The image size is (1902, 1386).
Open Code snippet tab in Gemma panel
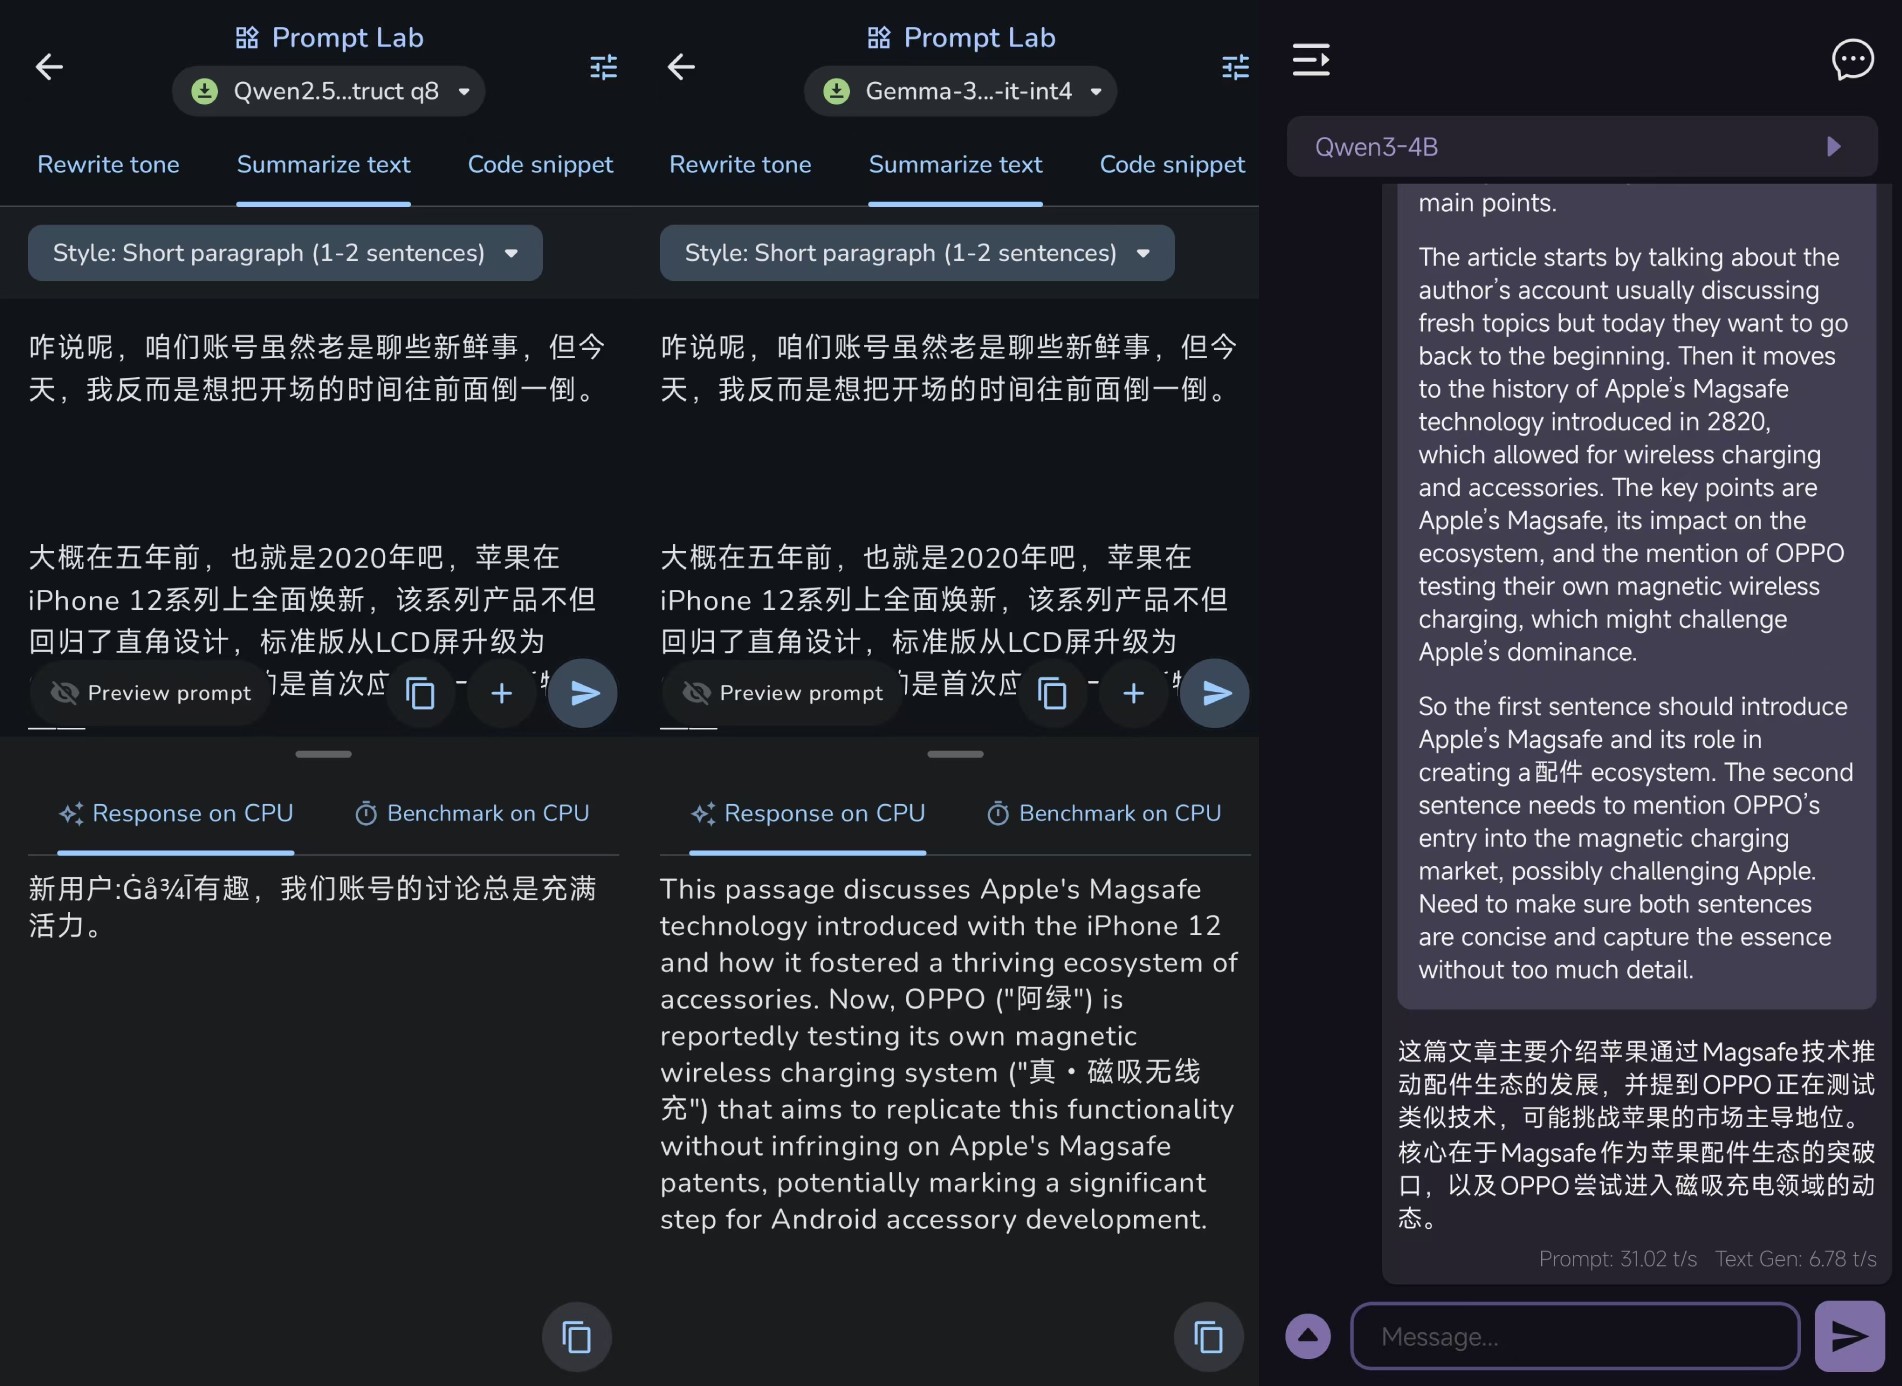point(1172,165)
